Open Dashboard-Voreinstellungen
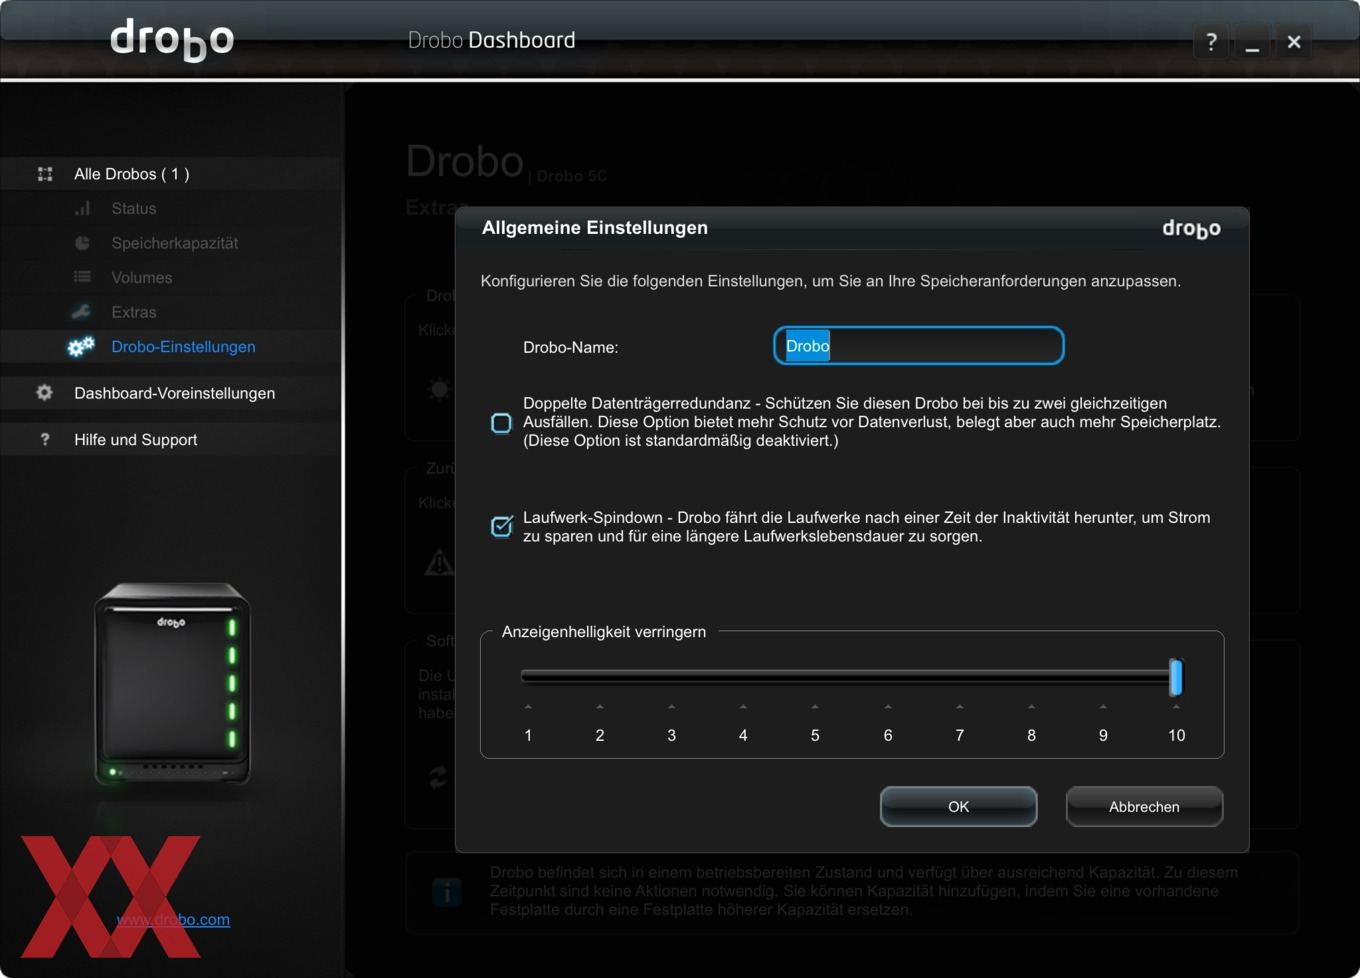The image size is (1360, 978). (x=175, y=393)
